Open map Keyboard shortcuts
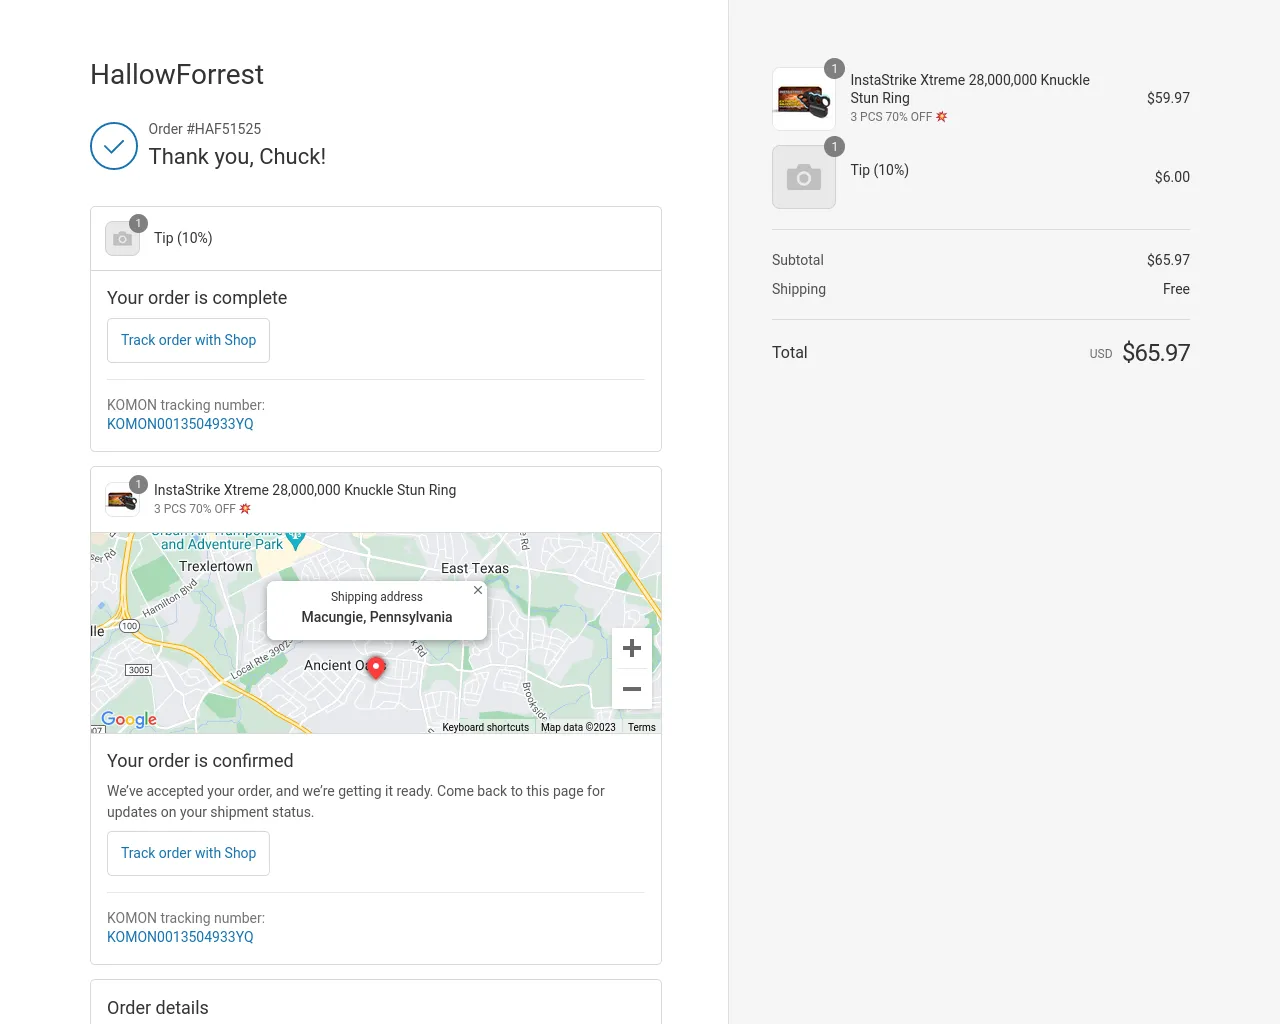 coord(485,727)
